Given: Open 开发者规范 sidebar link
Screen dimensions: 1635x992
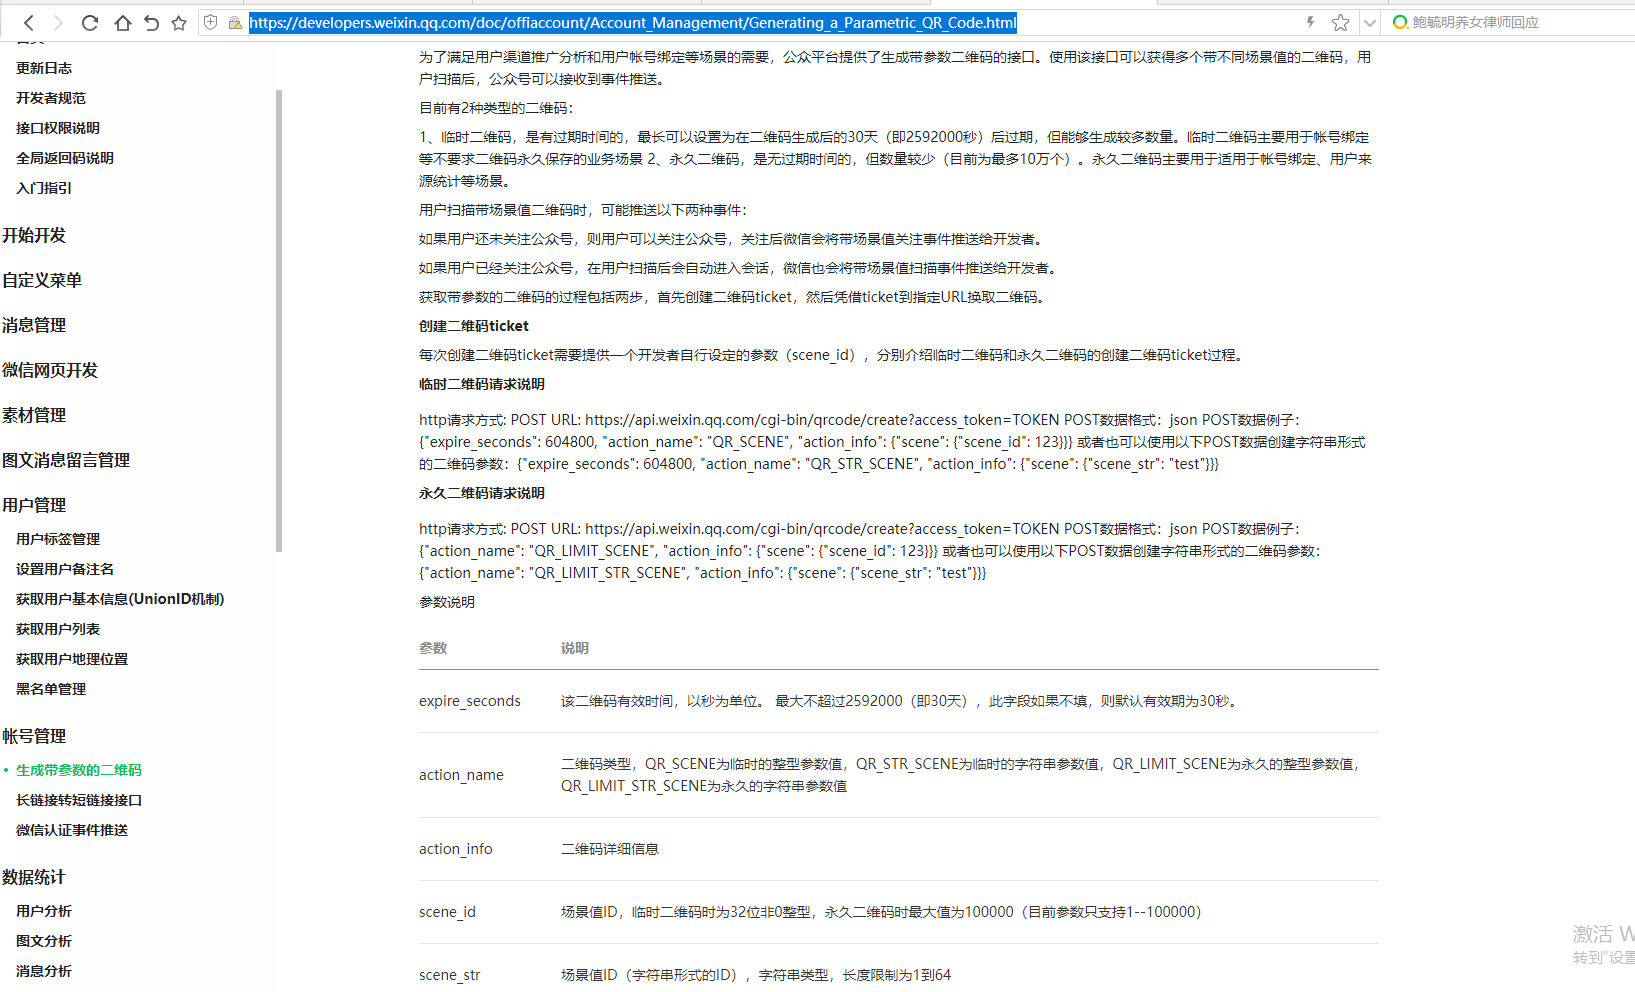Looking at the screenshot, I should pyautogui.click(x=51, y=98).
